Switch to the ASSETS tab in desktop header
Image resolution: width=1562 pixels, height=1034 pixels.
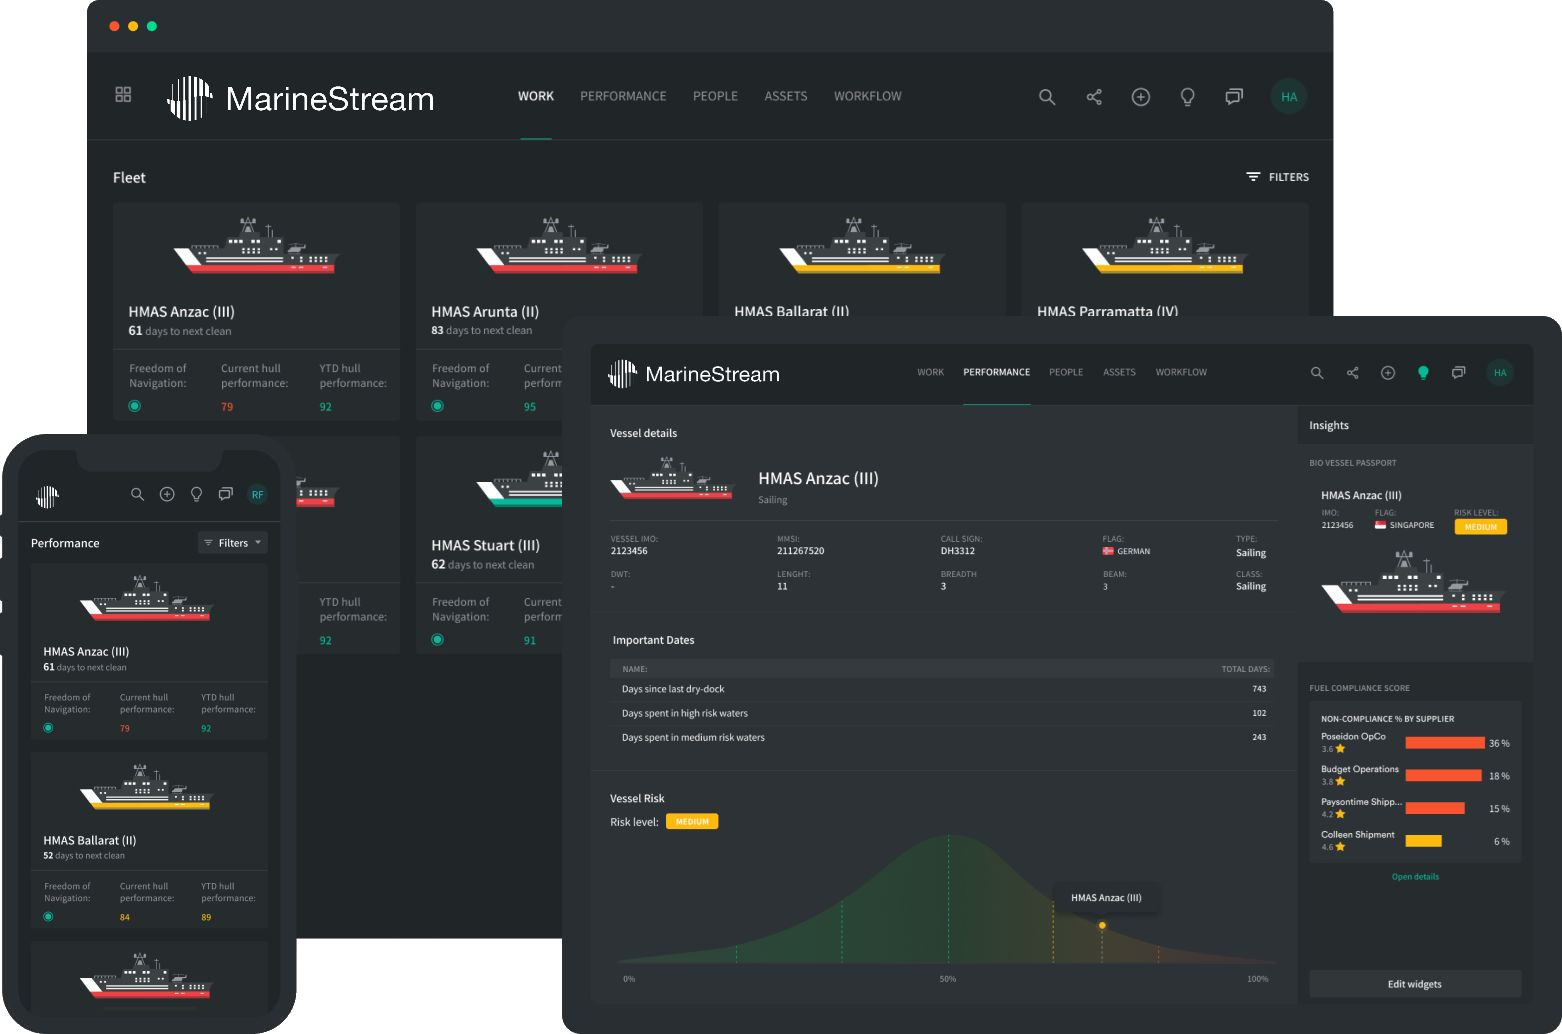[x=785, y=96]
